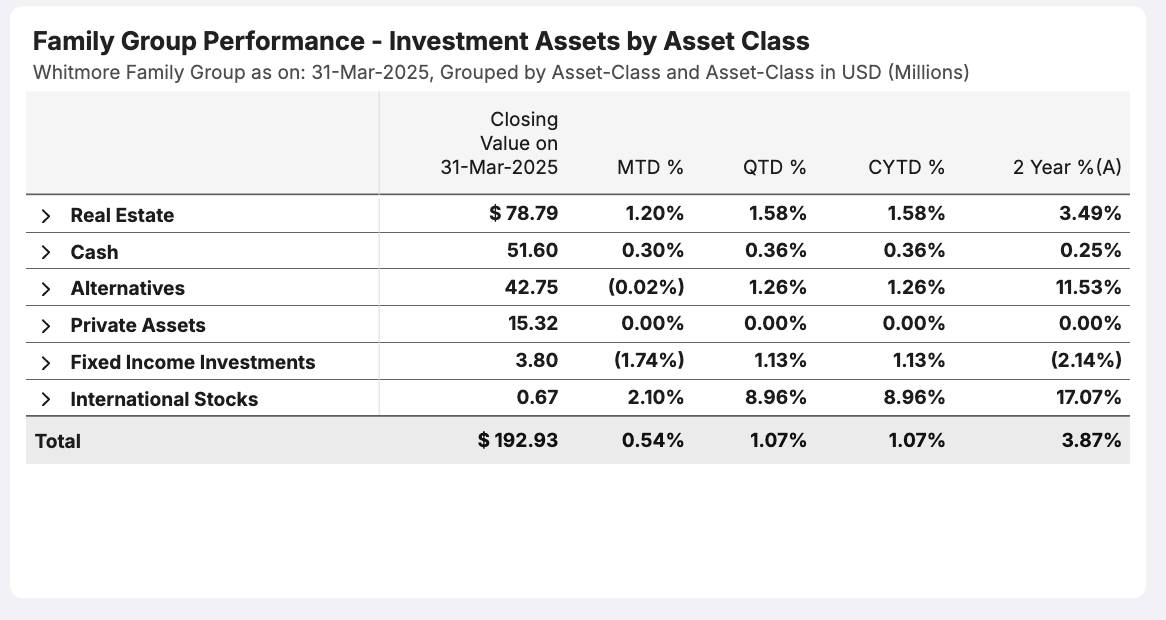Click the chevron next to Real Estate

48,215
